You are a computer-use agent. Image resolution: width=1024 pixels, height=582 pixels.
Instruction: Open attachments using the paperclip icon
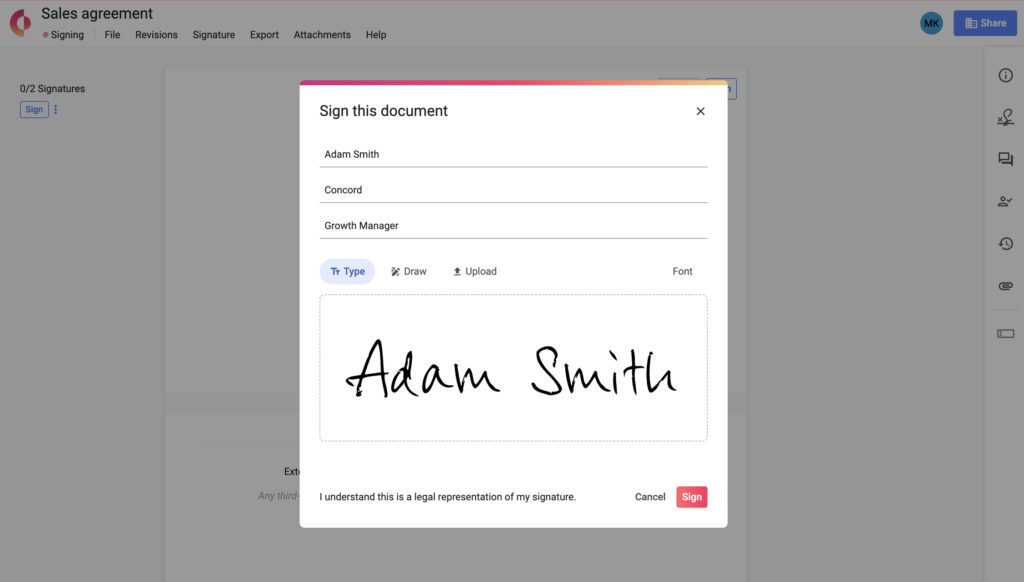click(1005, 285)
